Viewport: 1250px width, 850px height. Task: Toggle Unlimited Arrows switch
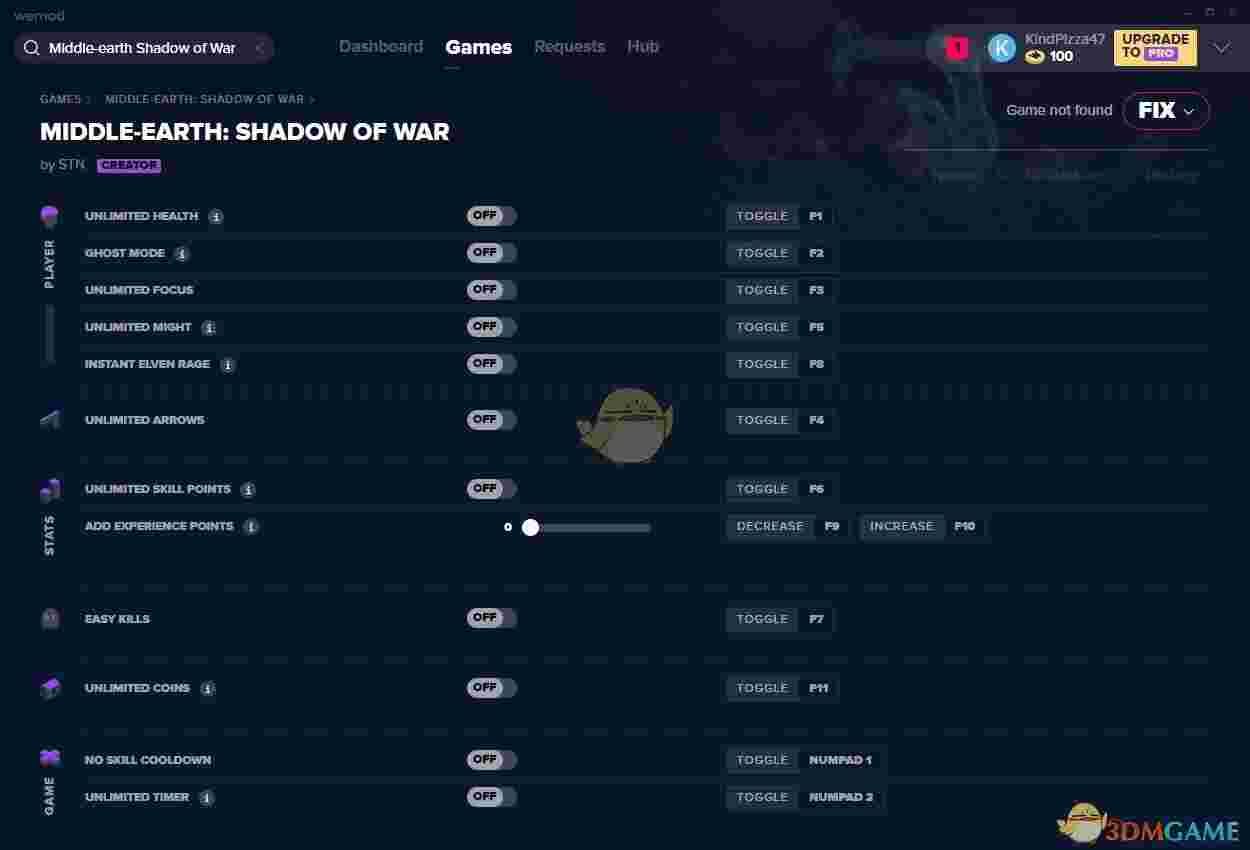pos(491,420)
